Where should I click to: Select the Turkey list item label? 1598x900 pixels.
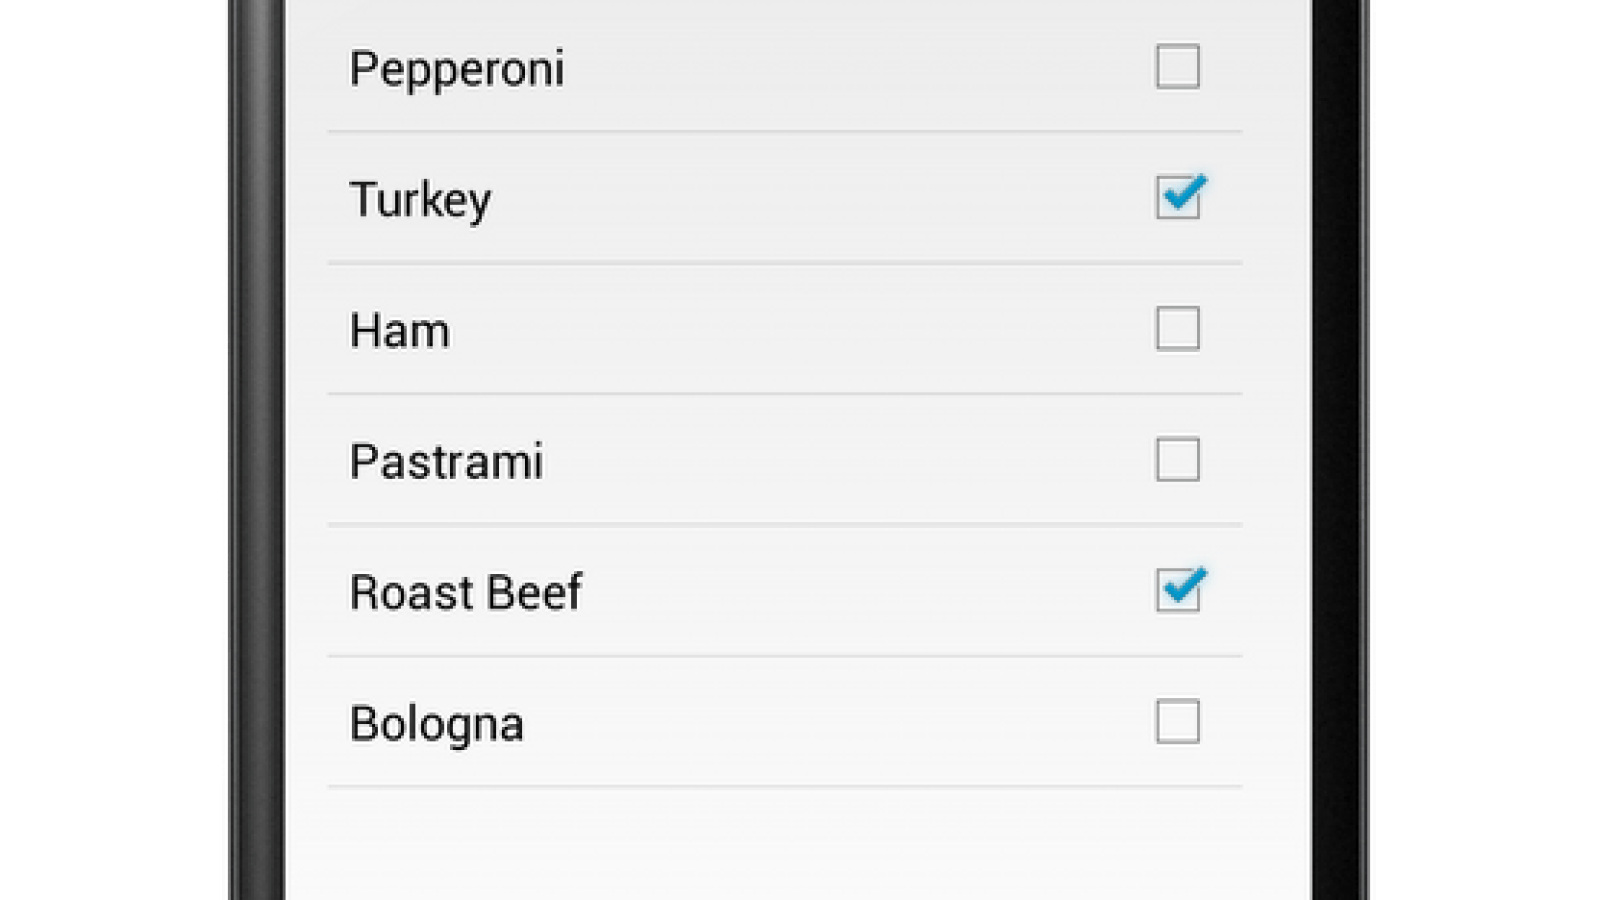(x=420, y=200)
